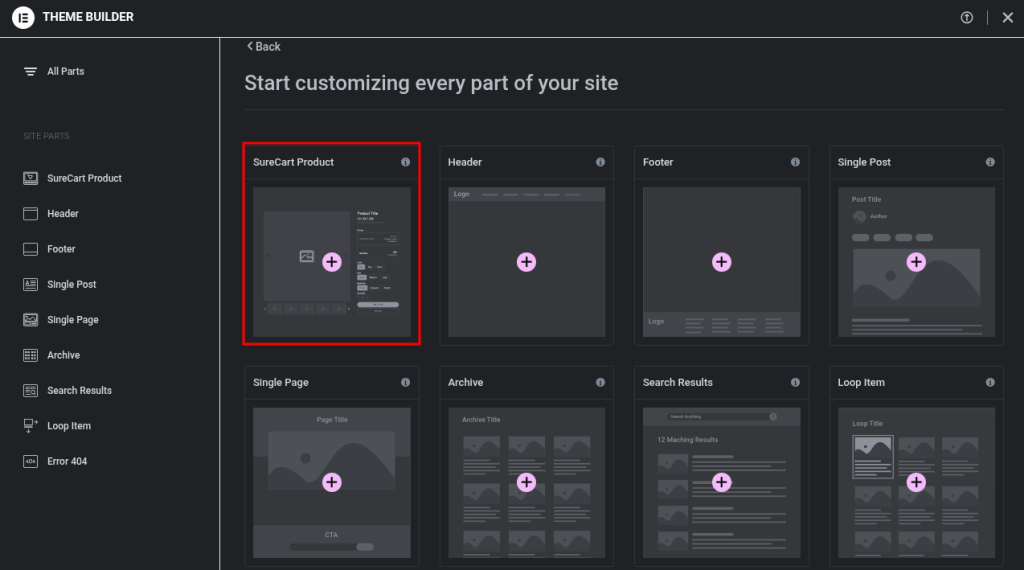Click the info icon on Footer card

[795, 162]
